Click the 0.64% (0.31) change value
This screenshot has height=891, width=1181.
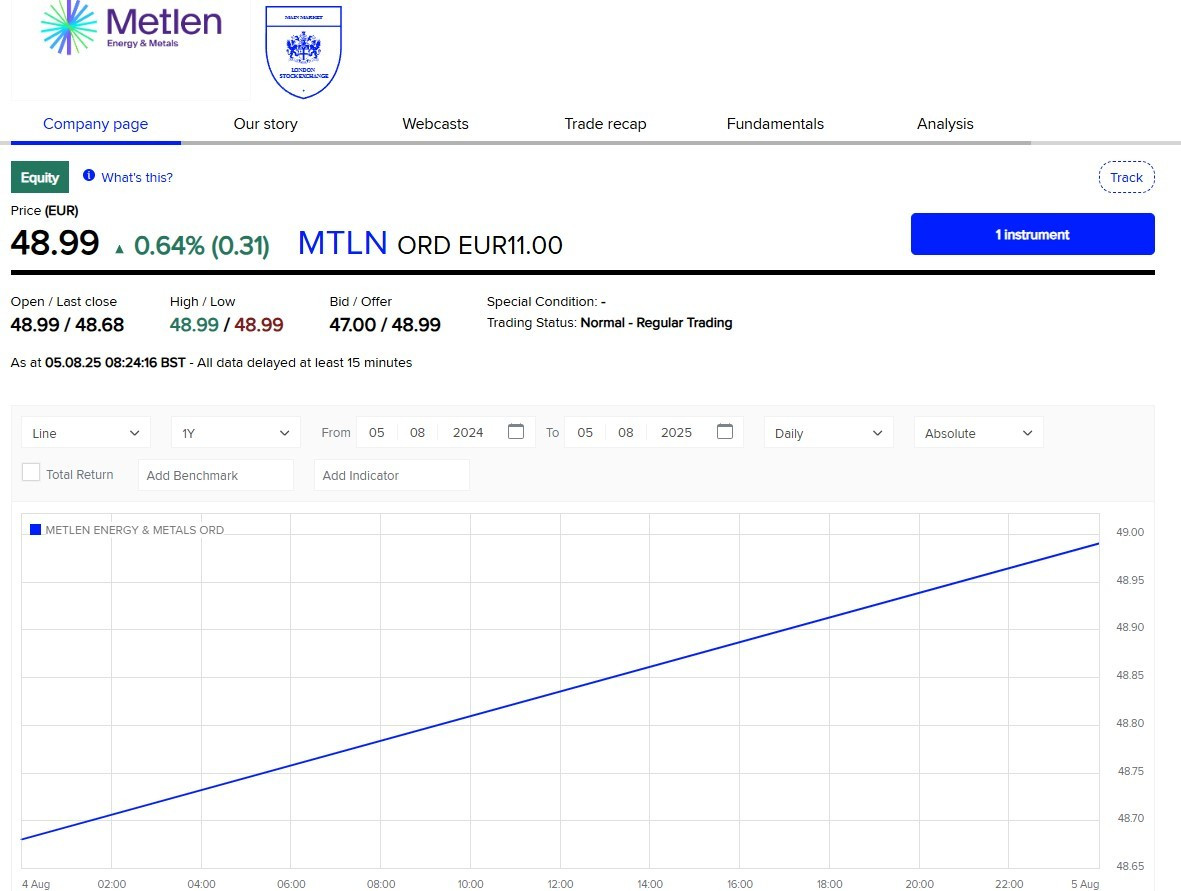(201, 246)
